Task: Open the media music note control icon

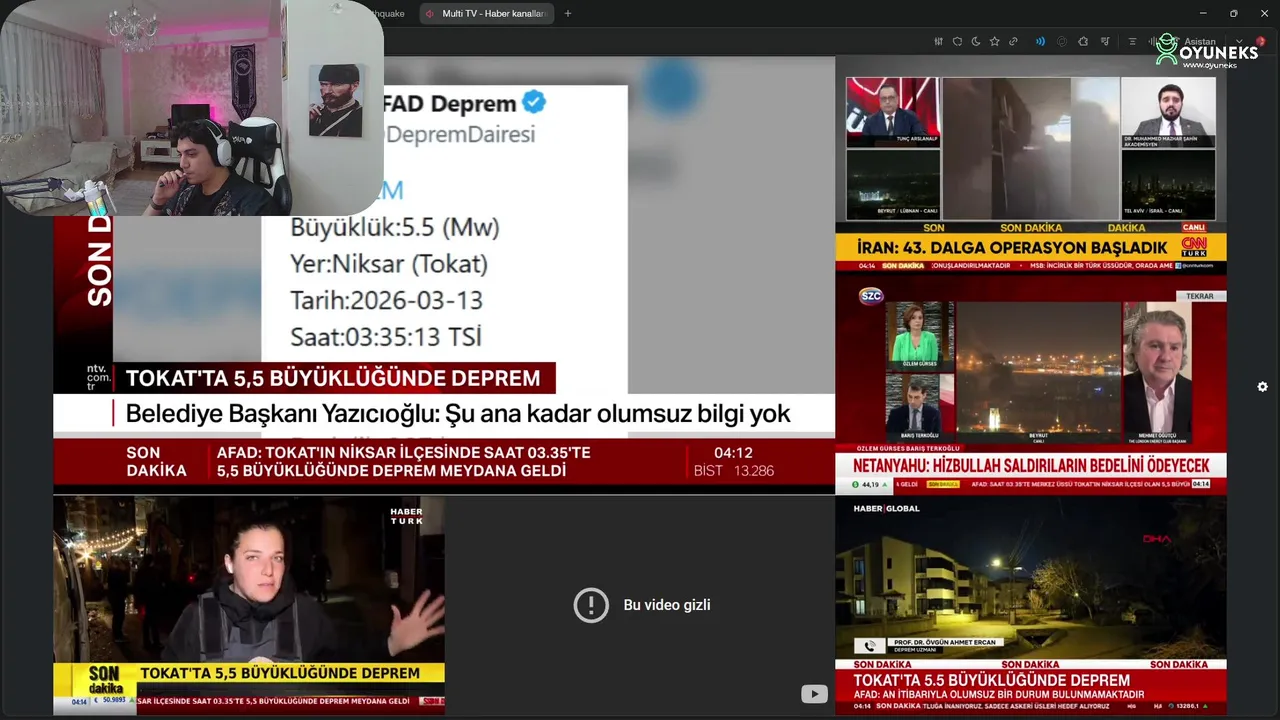Action: click(x=1107, y=41)
